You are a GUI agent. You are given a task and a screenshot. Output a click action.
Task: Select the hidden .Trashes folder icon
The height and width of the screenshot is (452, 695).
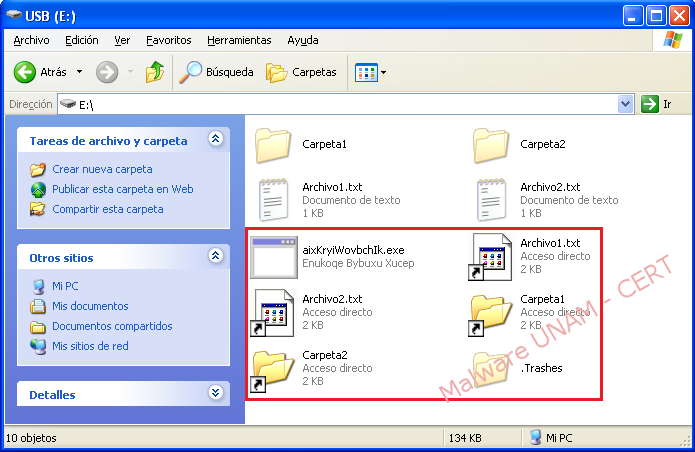coord(490,368)
